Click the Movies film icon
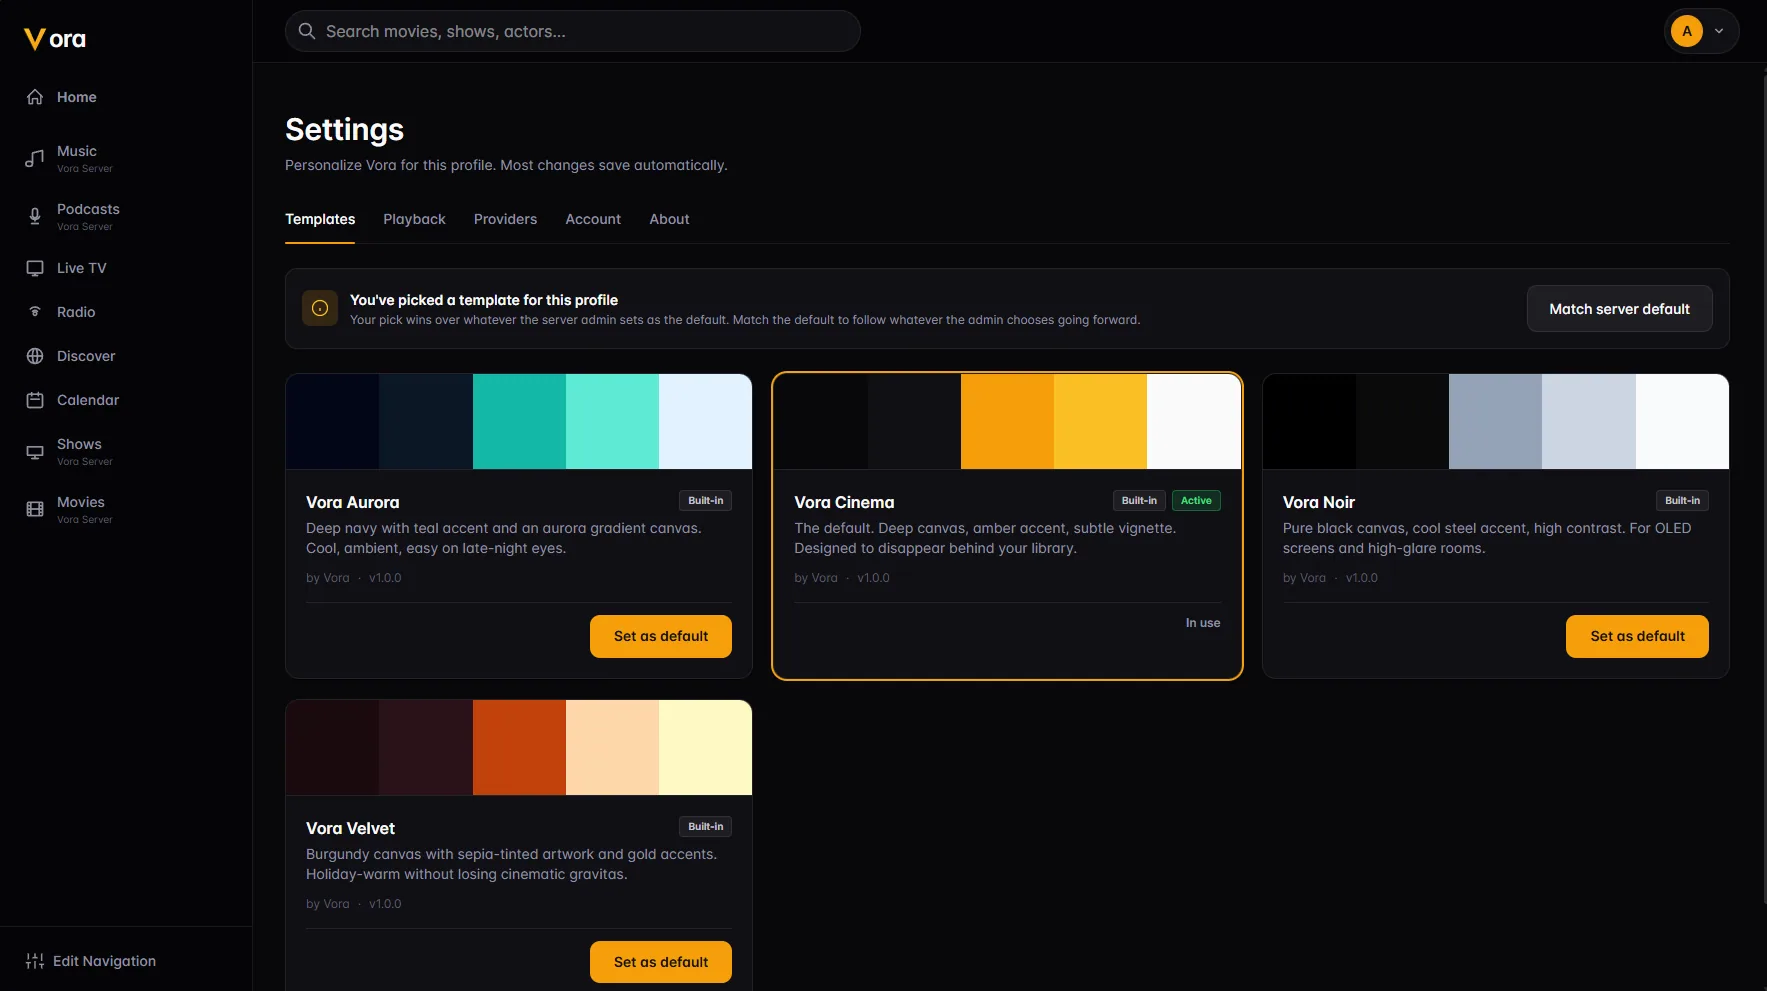 coord(35,510)
